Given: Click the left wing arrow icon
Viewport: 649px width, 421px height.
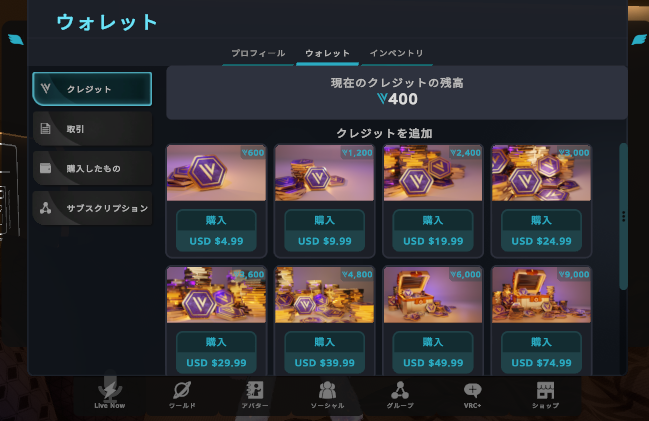Looking at the screenshot, I should pyautogui.click(x=16, y=40).
